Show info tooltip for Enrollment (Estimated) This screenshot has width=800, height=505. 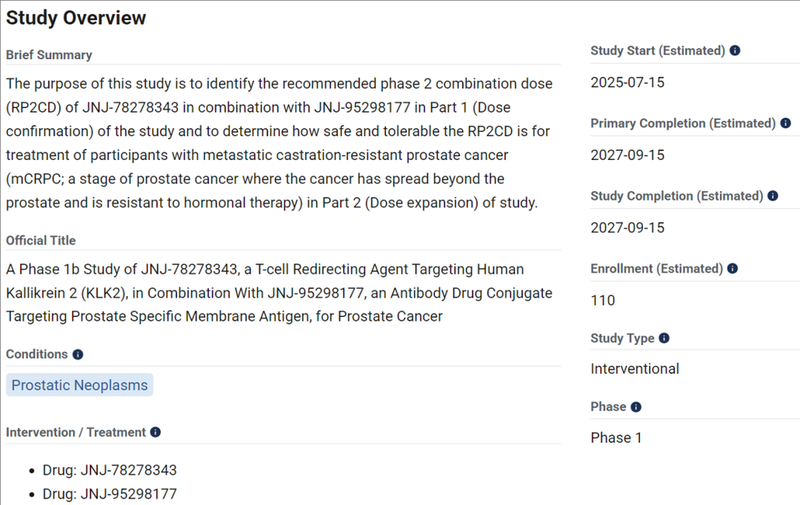(733, 268)
